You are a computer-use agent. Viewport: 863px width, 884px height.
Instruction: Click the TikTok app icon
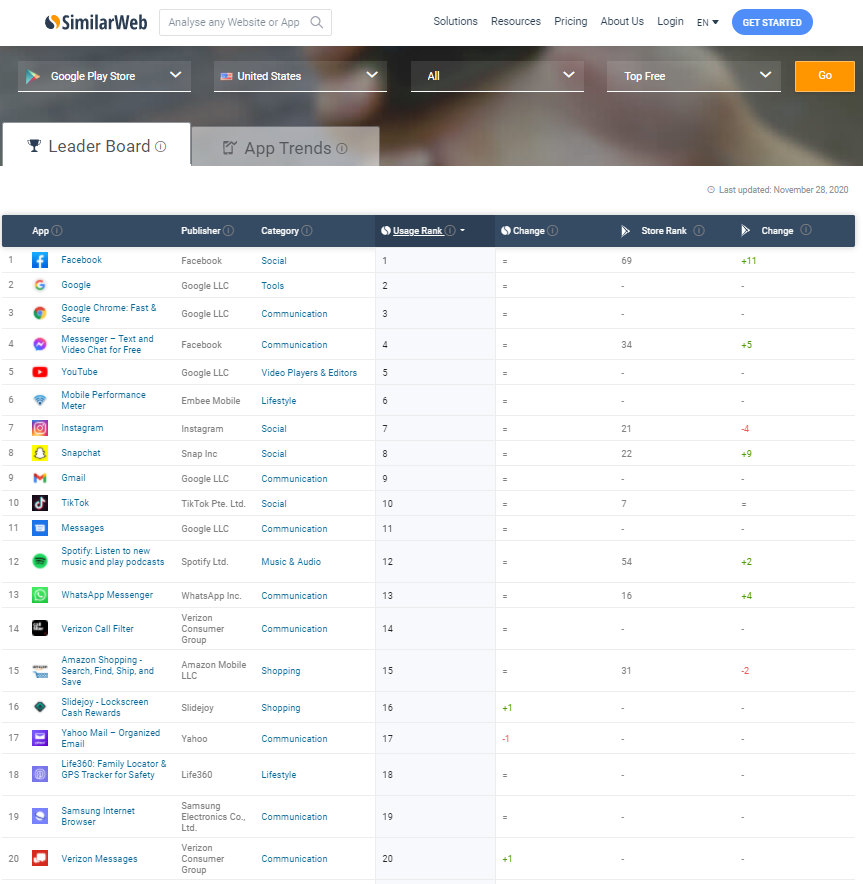point(39,503)
